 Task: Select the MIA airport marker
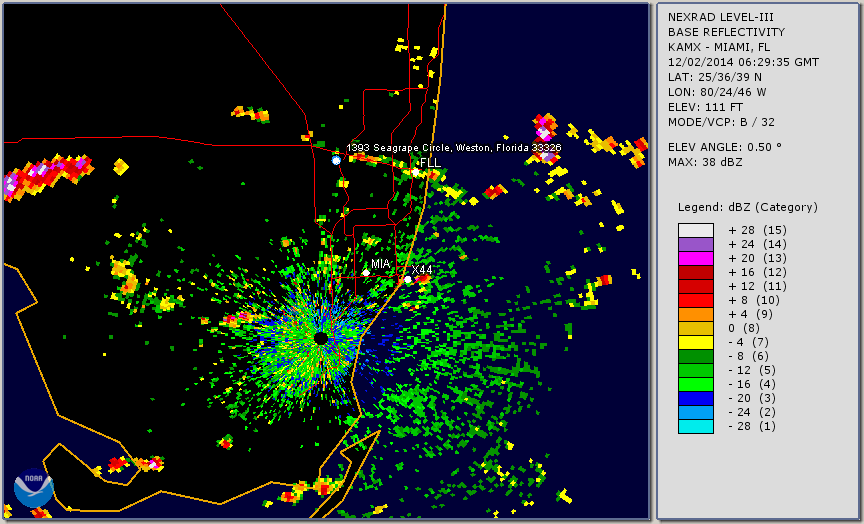coord(366,273)
